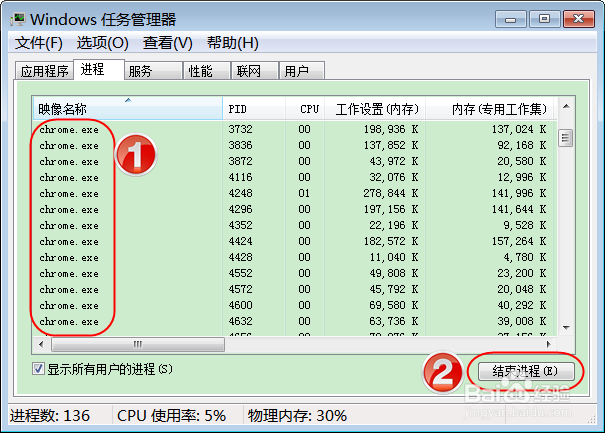Open the 性能 tab
605x433 pixels.
click(207, 71)
